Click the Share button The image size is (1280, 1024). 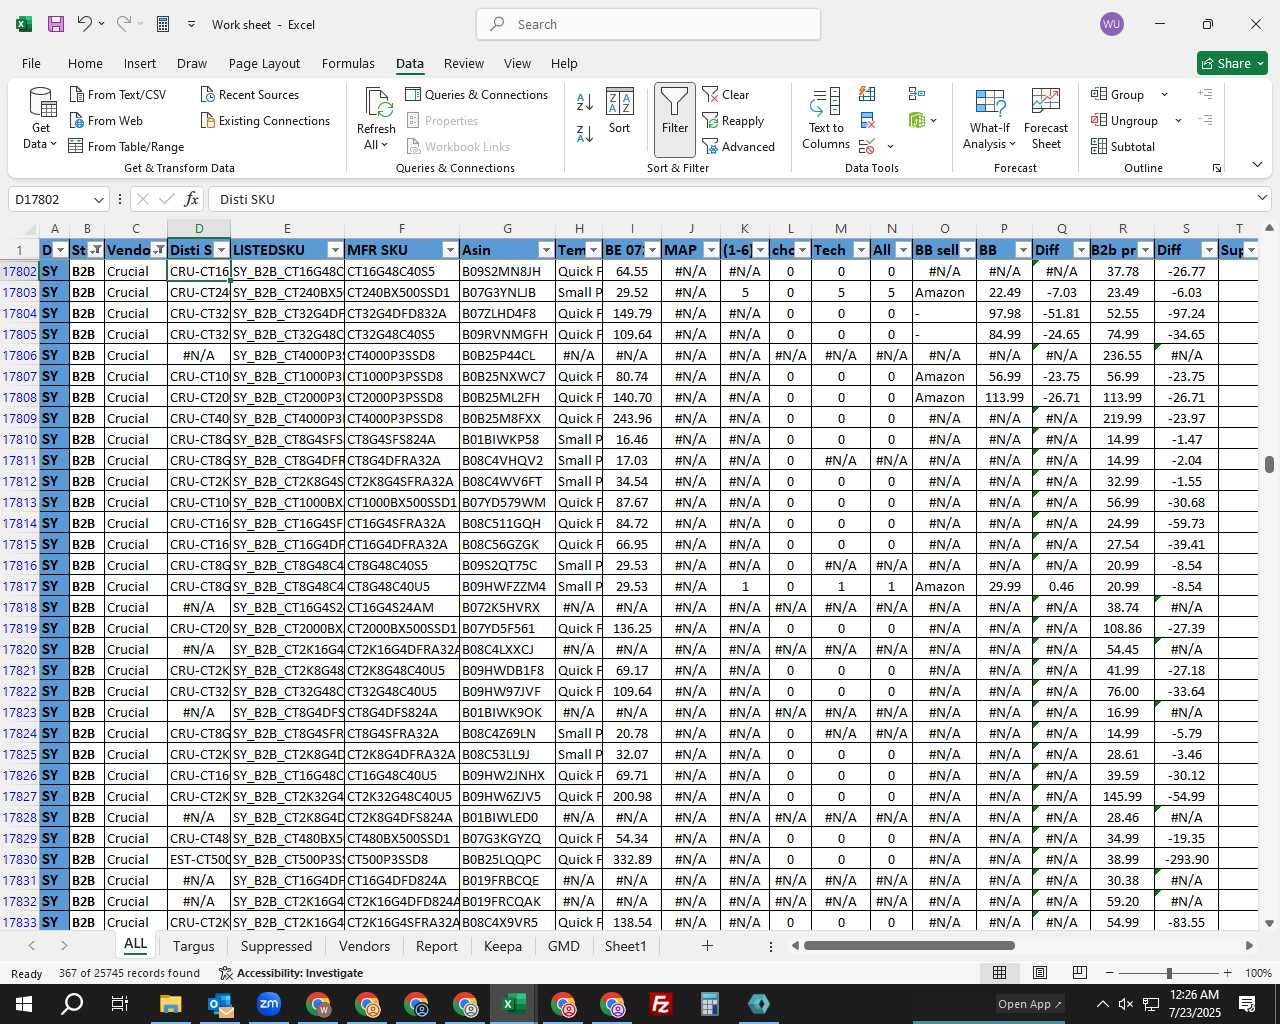[1233, 63]
